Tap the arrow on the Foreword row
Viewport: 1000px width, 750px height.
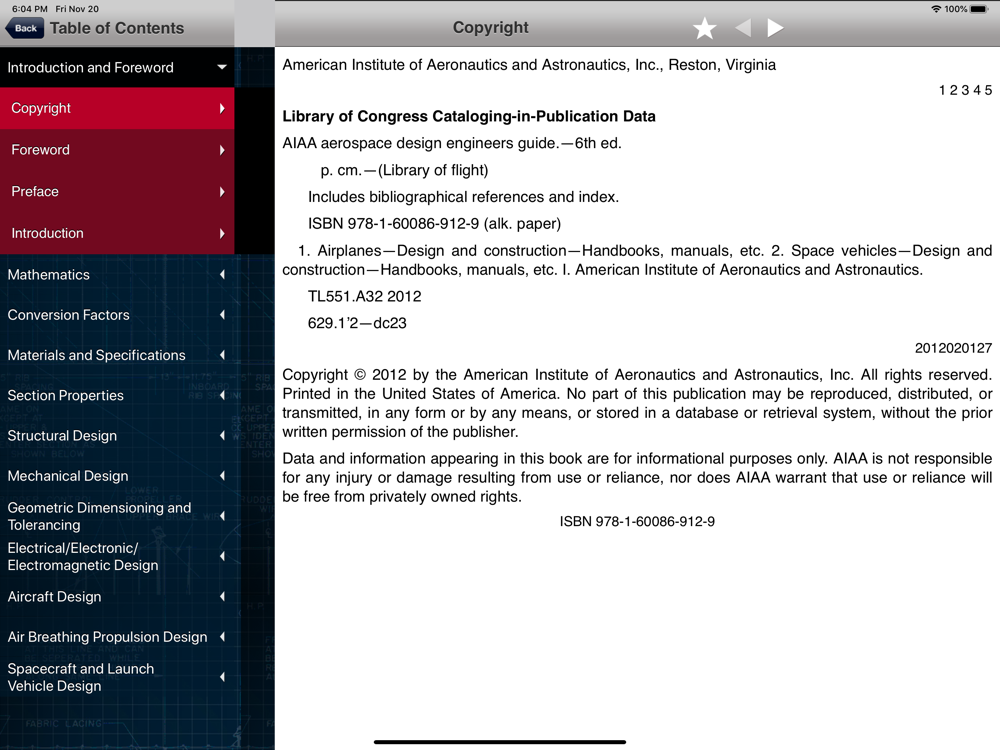pyautogui.click(x=222, y=150)
